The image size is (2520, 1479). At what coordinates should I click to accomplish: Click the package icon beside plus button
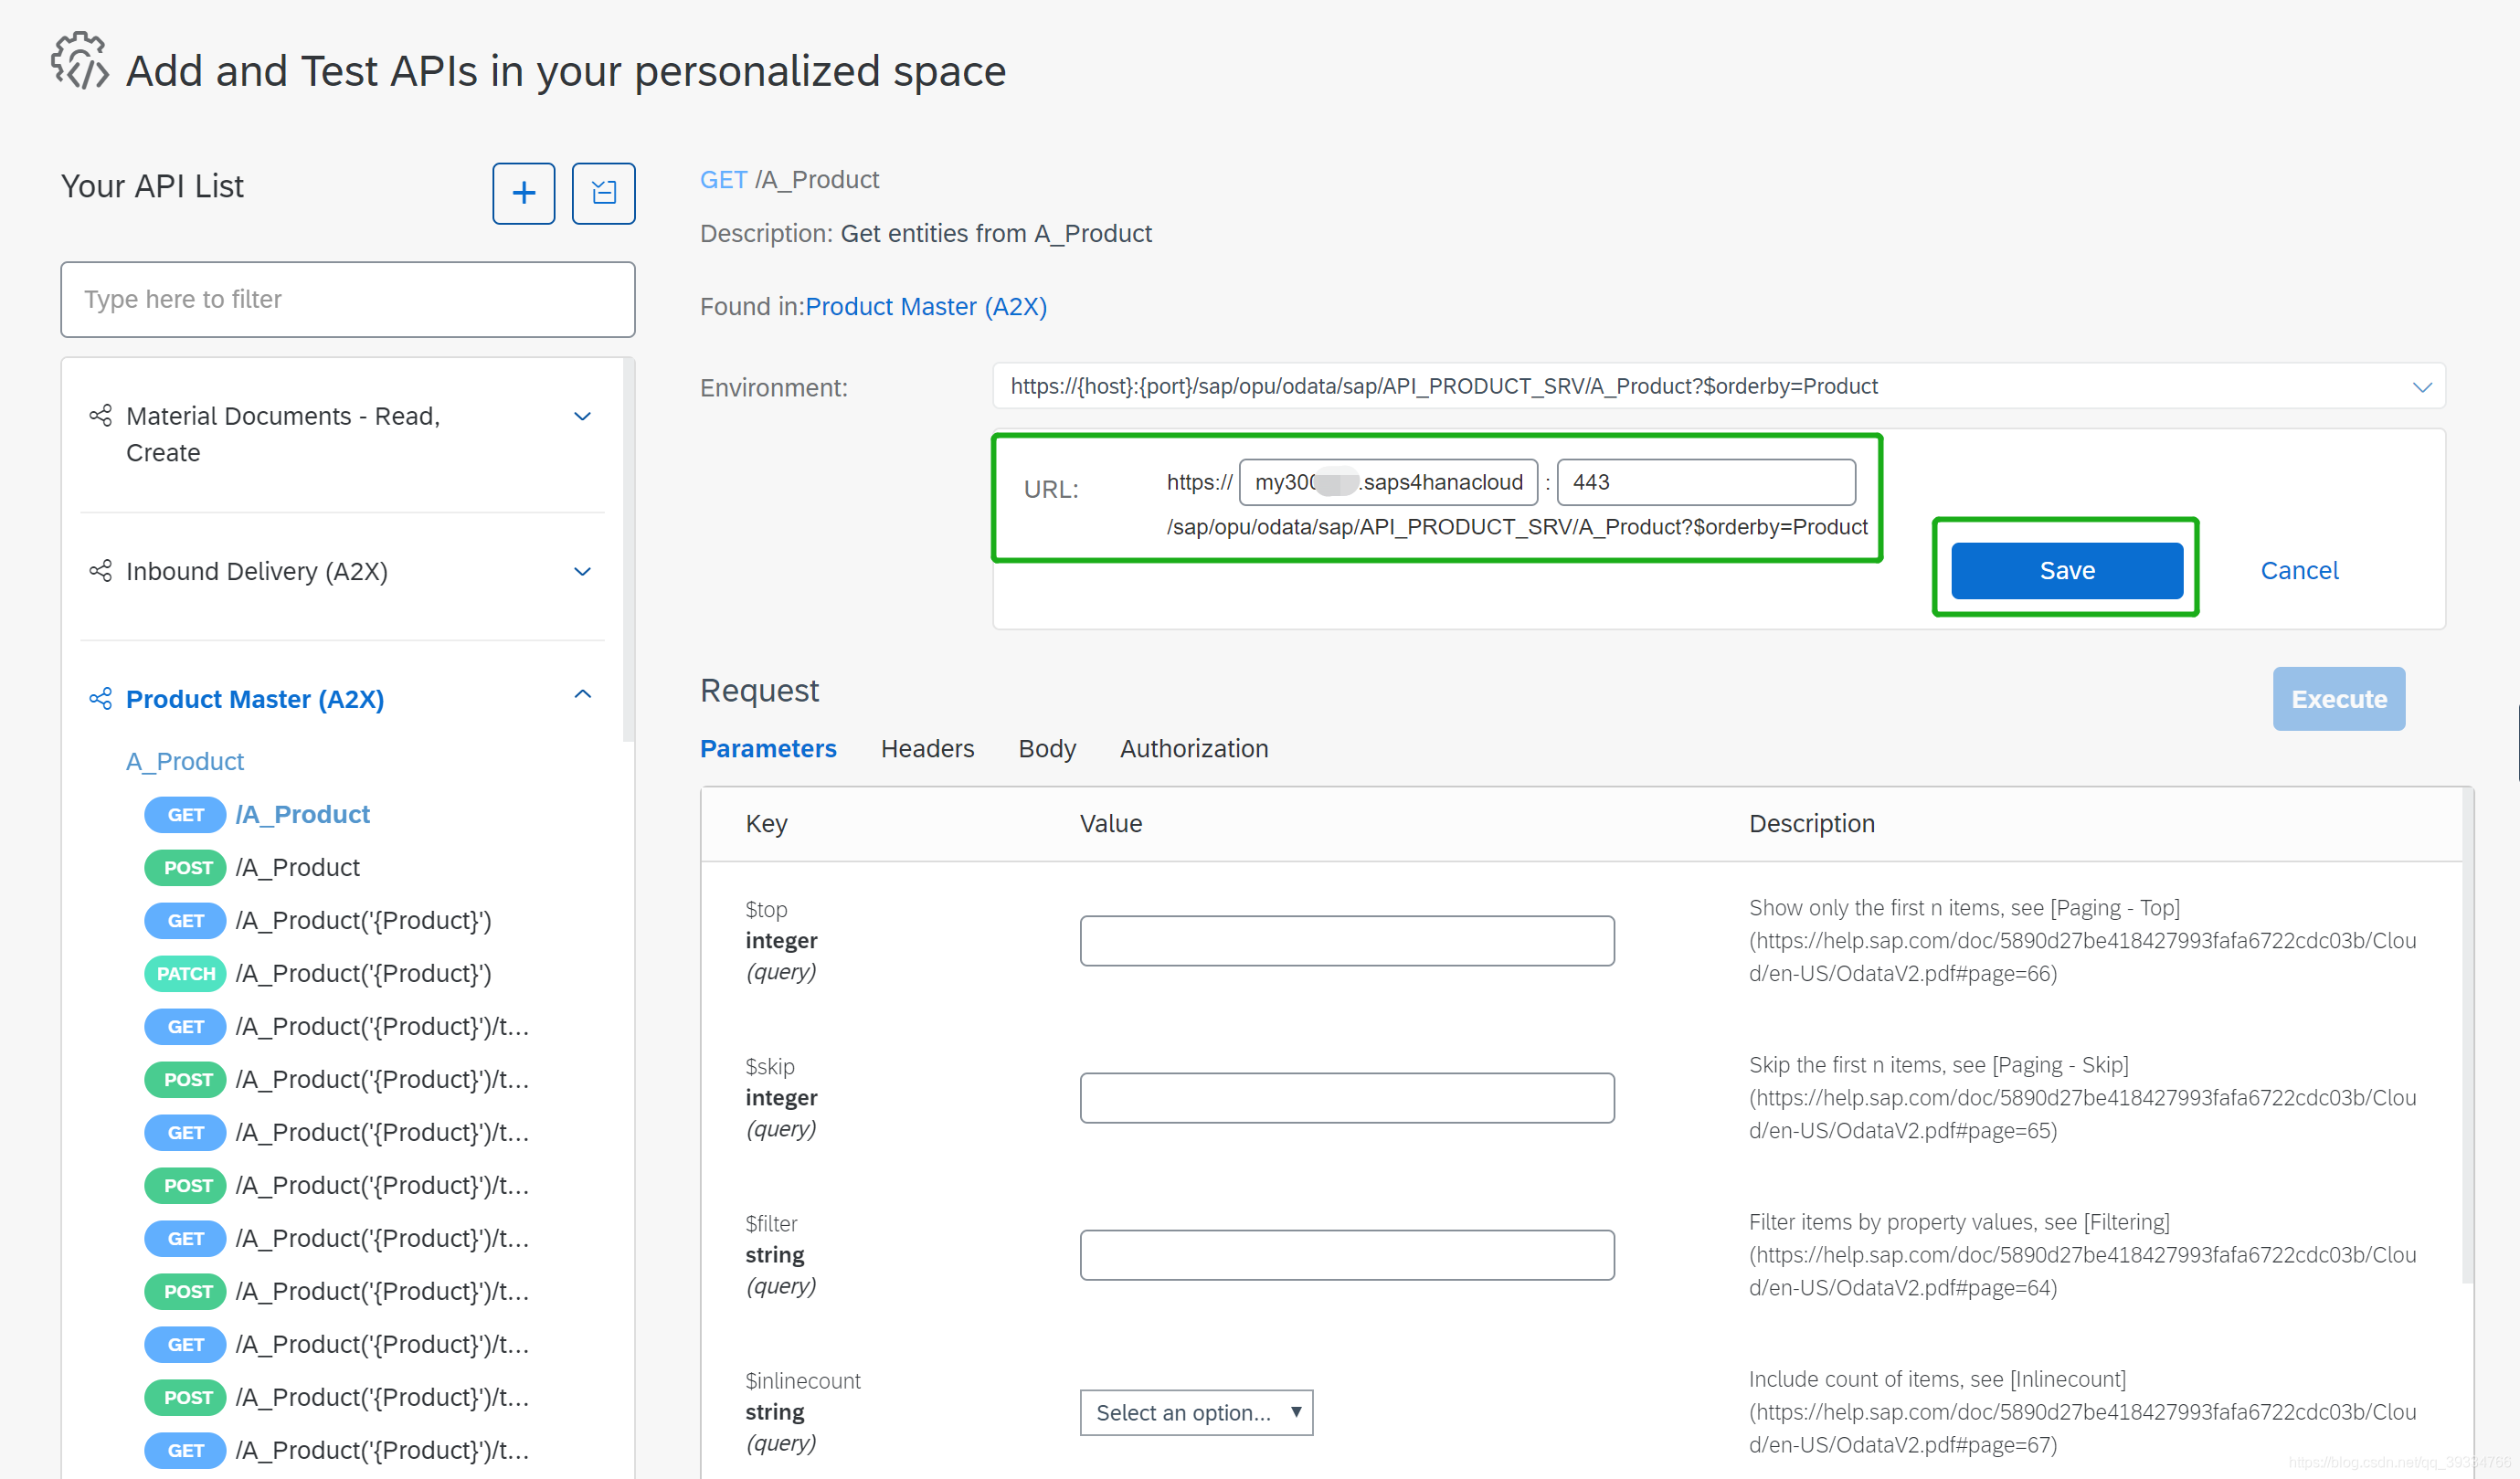click(x=603, y=193)
